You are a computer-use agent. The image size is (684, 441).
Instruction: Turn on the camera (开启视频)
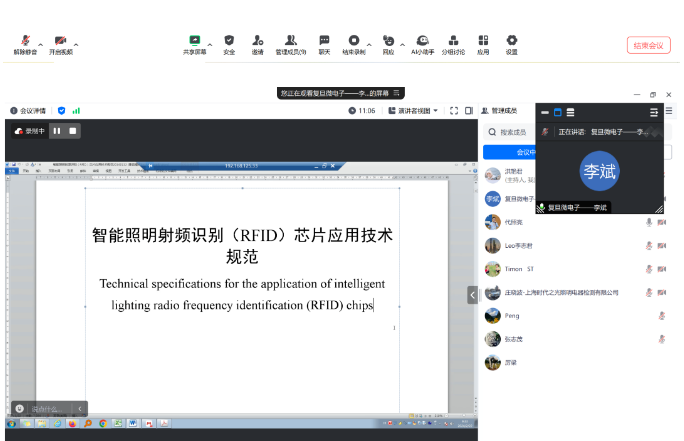63,42
